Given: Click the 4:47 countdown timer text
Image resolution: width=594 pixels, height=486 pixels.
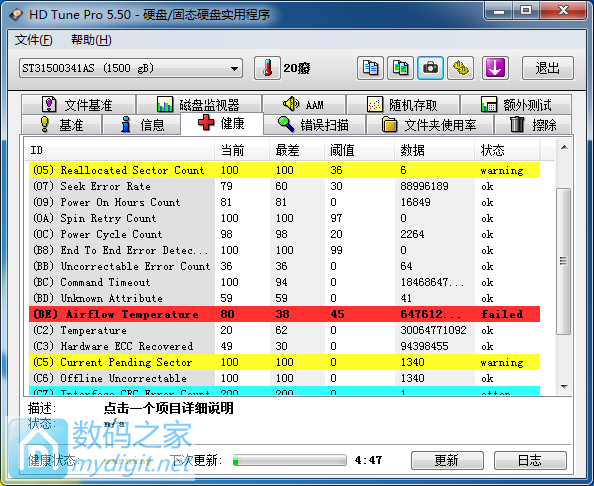Looking at the screenshot, I should coord(369,460).
